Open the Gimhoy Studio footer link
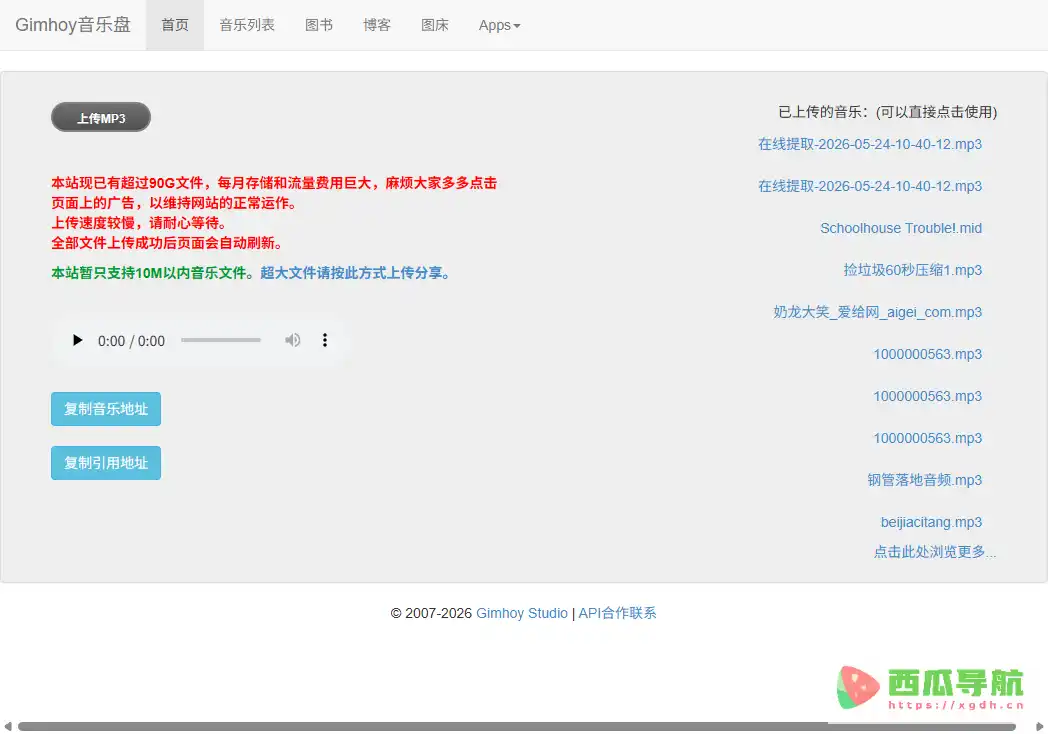Screen dimensions: 1048x734 point(521,613)
